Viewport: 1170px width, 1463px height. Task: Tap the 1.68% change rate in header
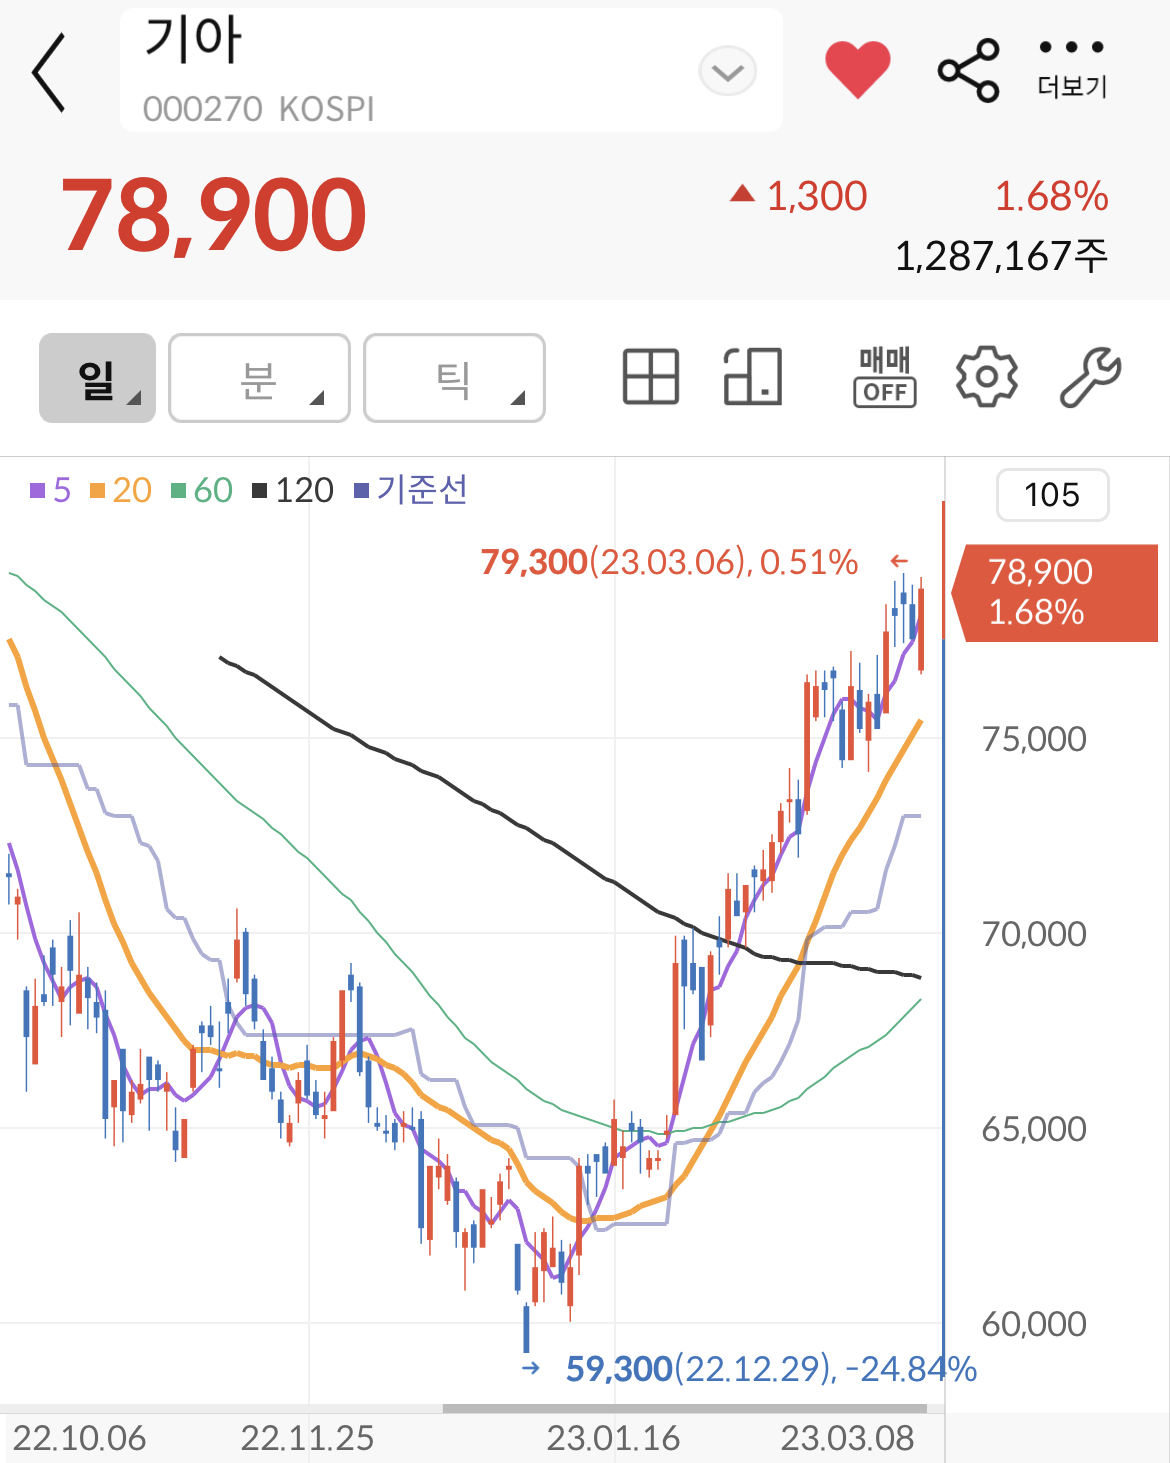pyautogui.click(x=1051, y=196)
